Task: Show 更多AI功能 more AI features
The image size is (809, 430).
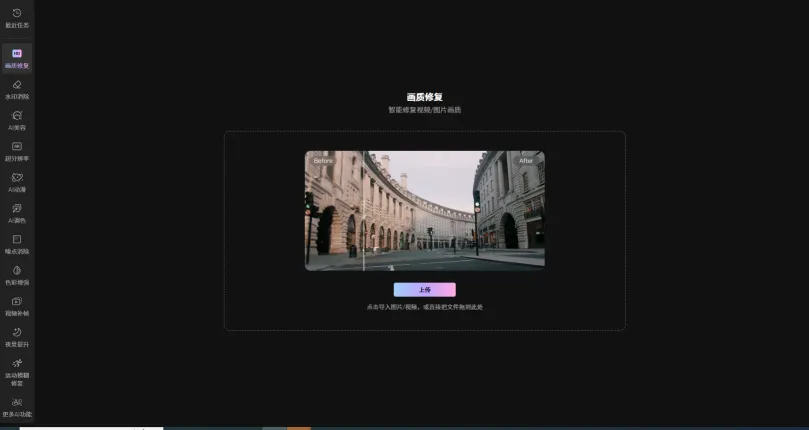Action: 17,408
